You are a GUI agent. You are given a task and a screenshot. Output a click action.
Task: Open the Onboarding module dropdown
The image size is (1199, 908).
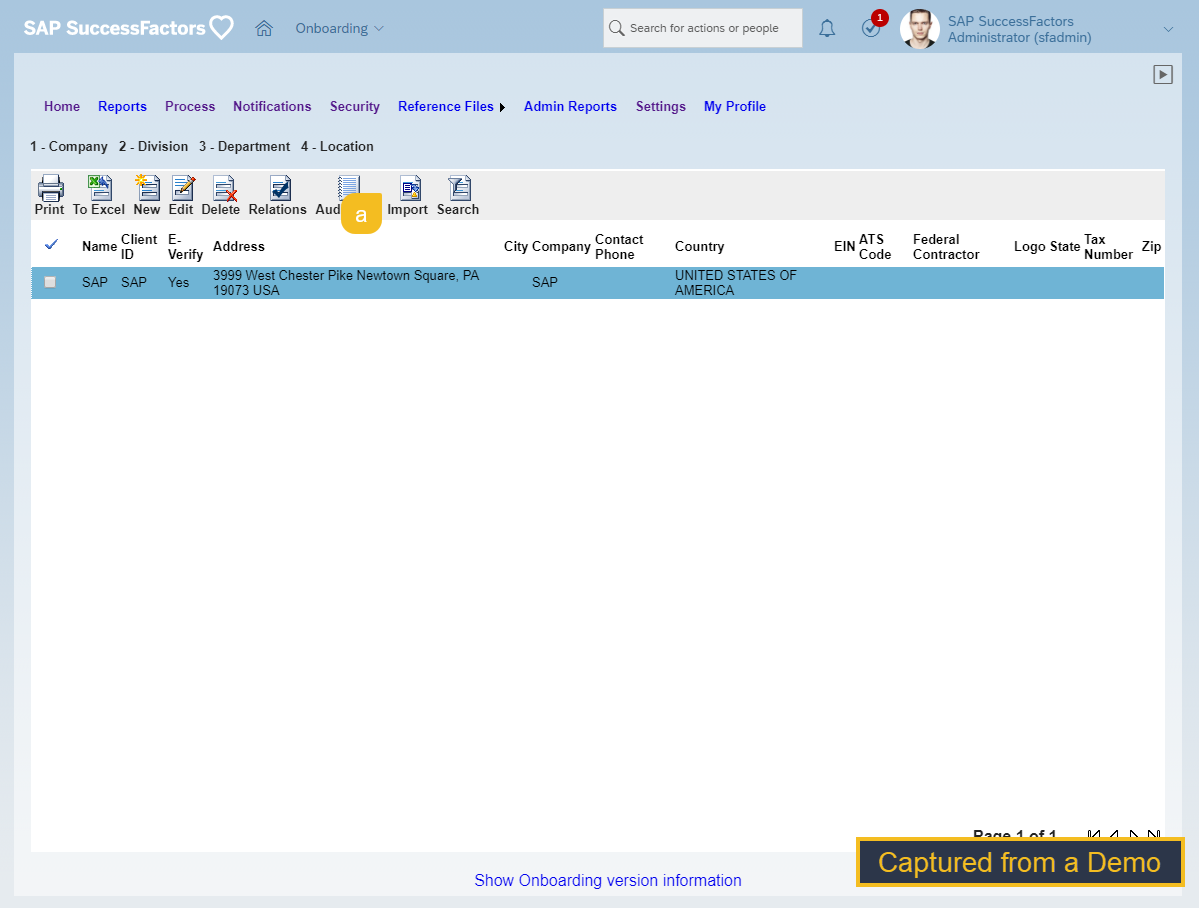coord(340,28)
